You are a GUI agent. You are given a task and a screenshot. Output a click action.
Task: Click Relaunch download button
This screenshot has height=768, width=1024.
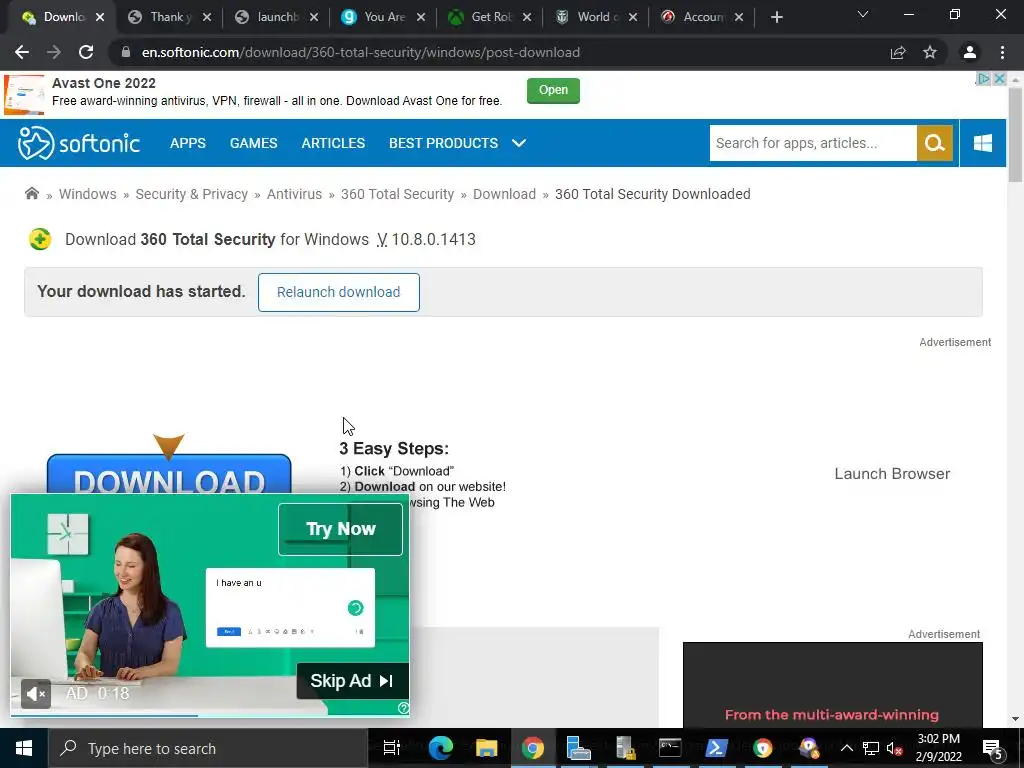pos(338,292)
